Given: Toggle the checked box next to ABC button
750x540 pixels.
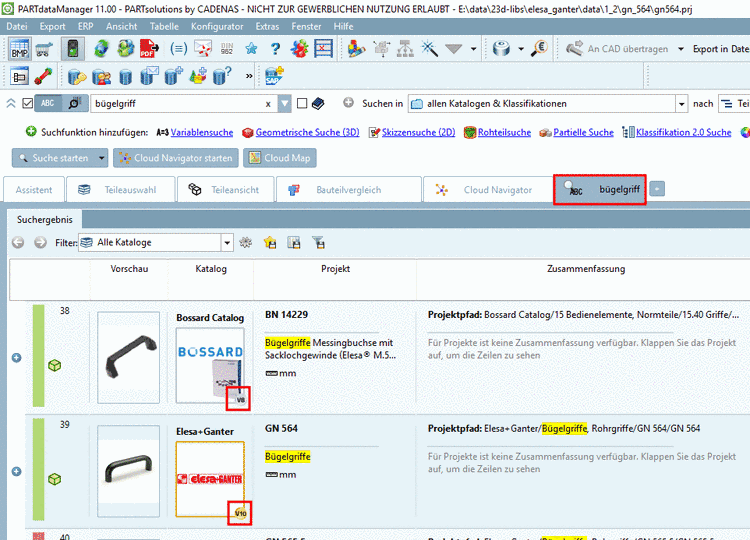Looking at the screenshot, I should coord(28,103).
